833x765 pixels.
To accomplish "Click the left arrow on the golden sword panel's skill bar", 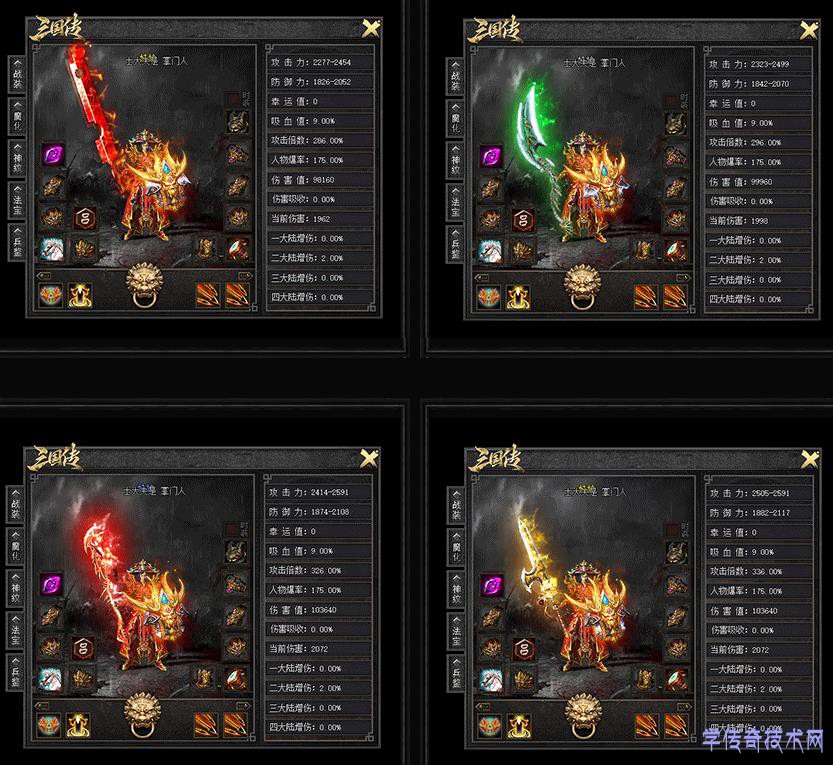I will pyautogui.click(x=482, y=707).
